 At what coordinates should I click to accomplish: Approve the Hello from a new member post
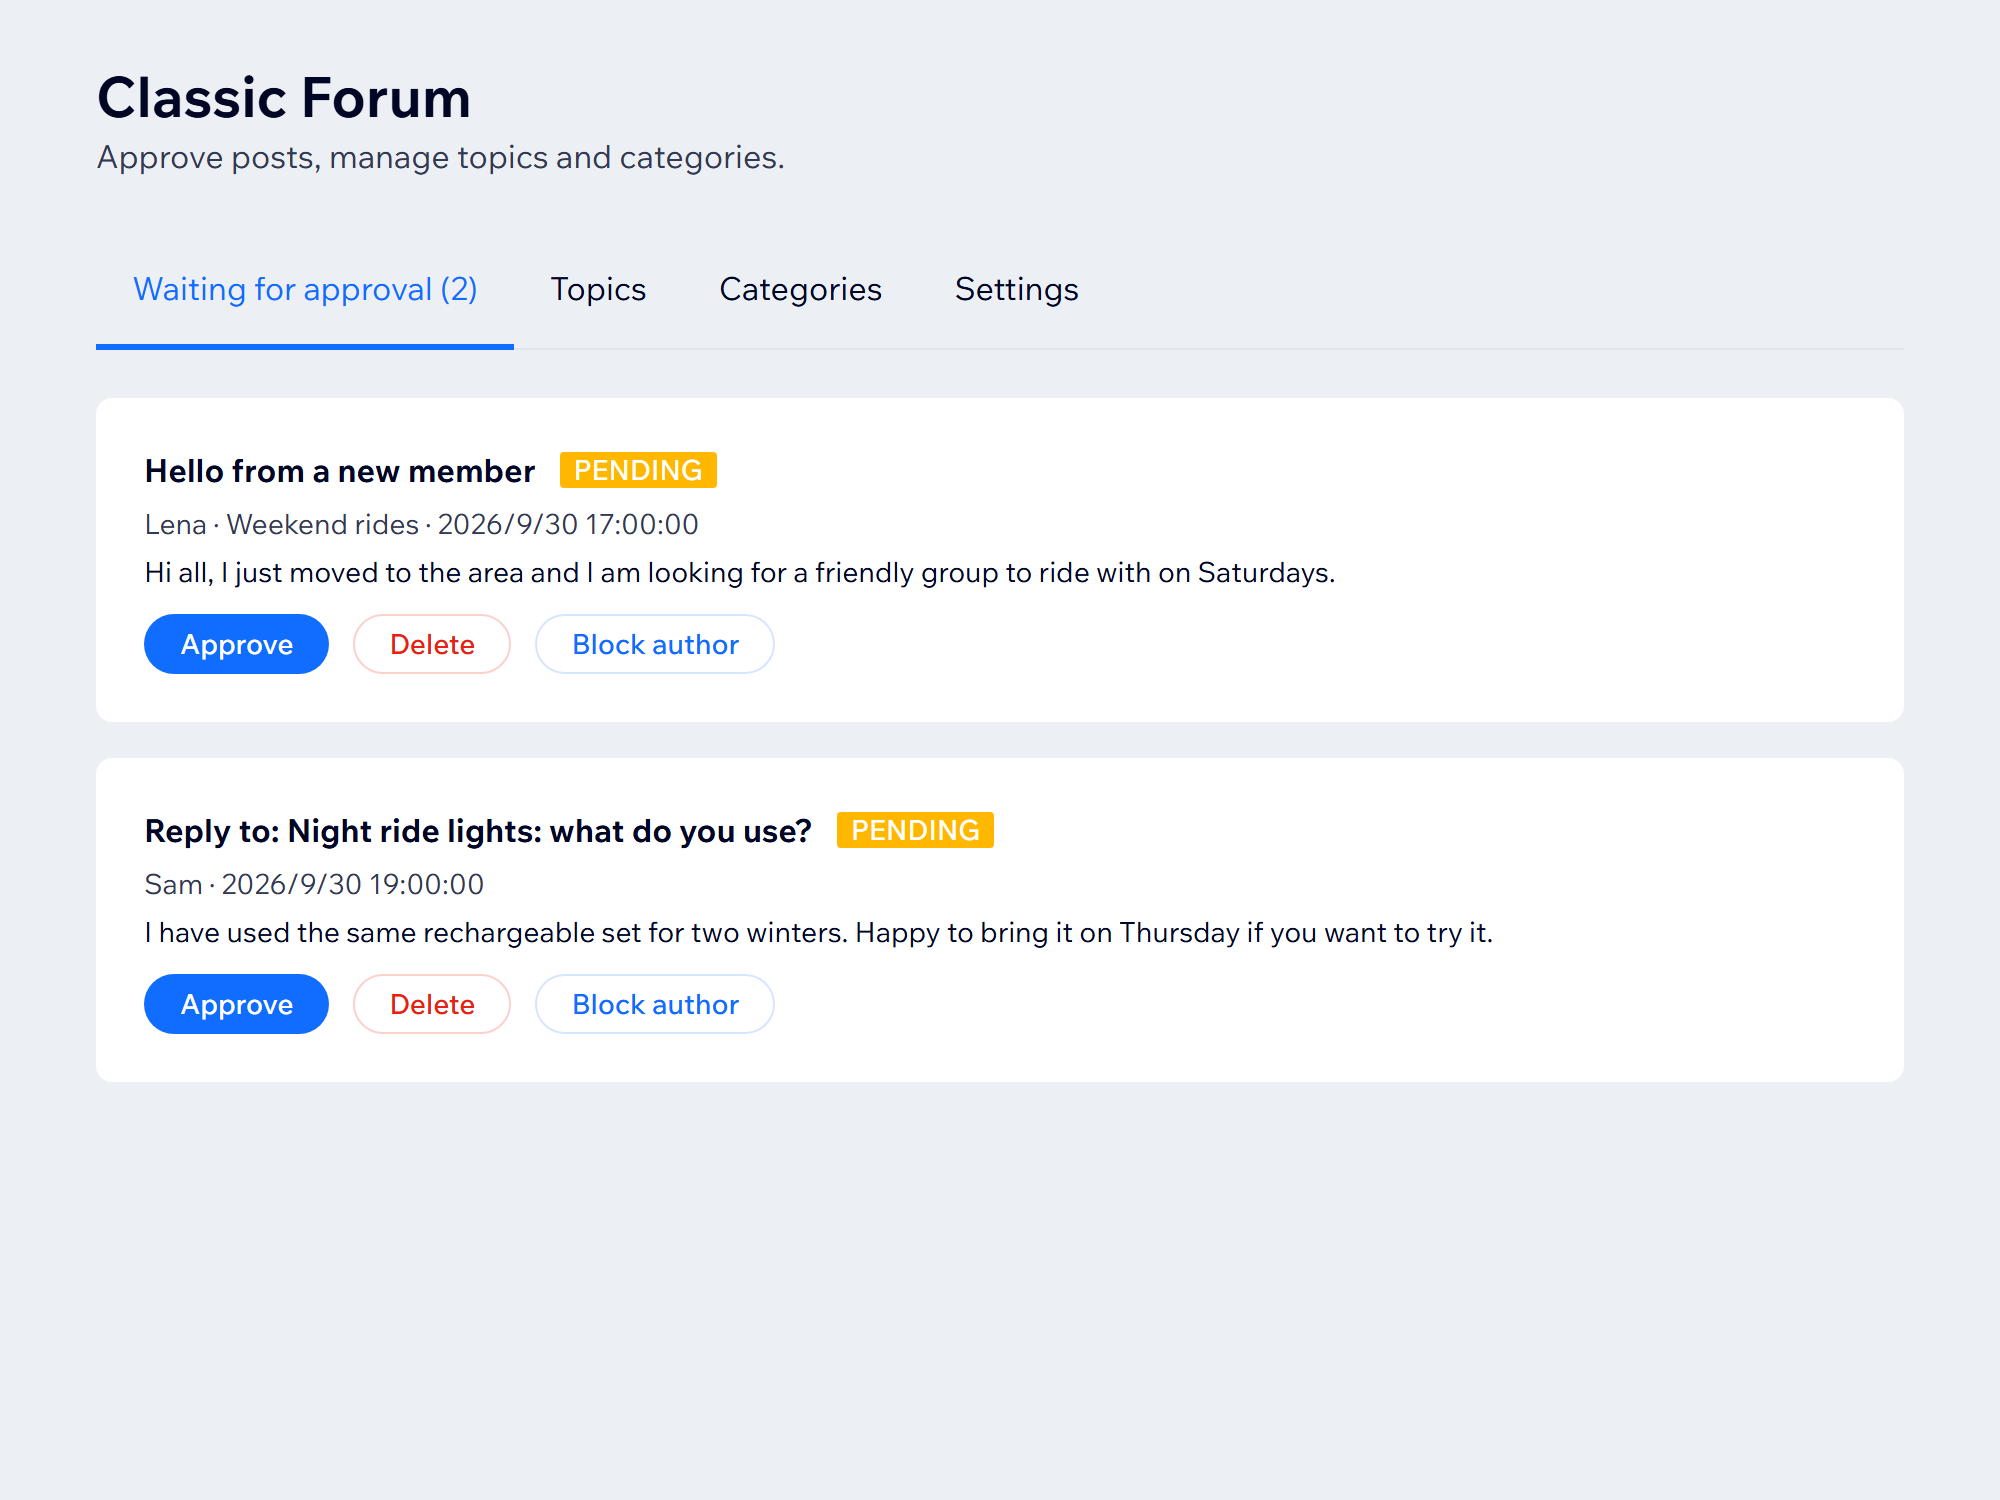236,644
